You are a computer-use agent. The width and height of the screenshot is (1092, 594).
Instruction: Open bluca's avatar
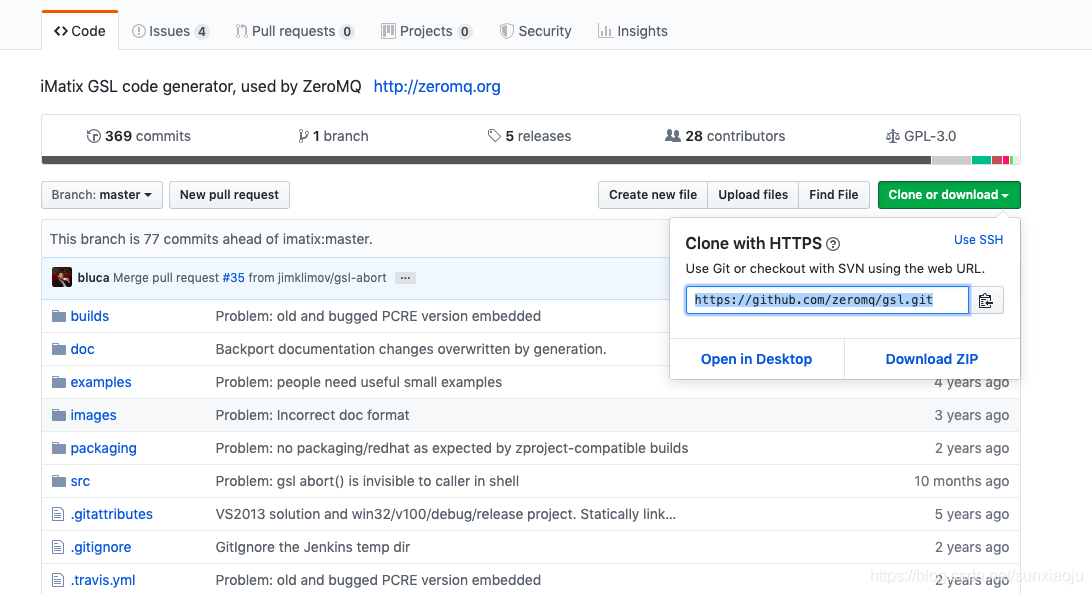click(62, 277)
